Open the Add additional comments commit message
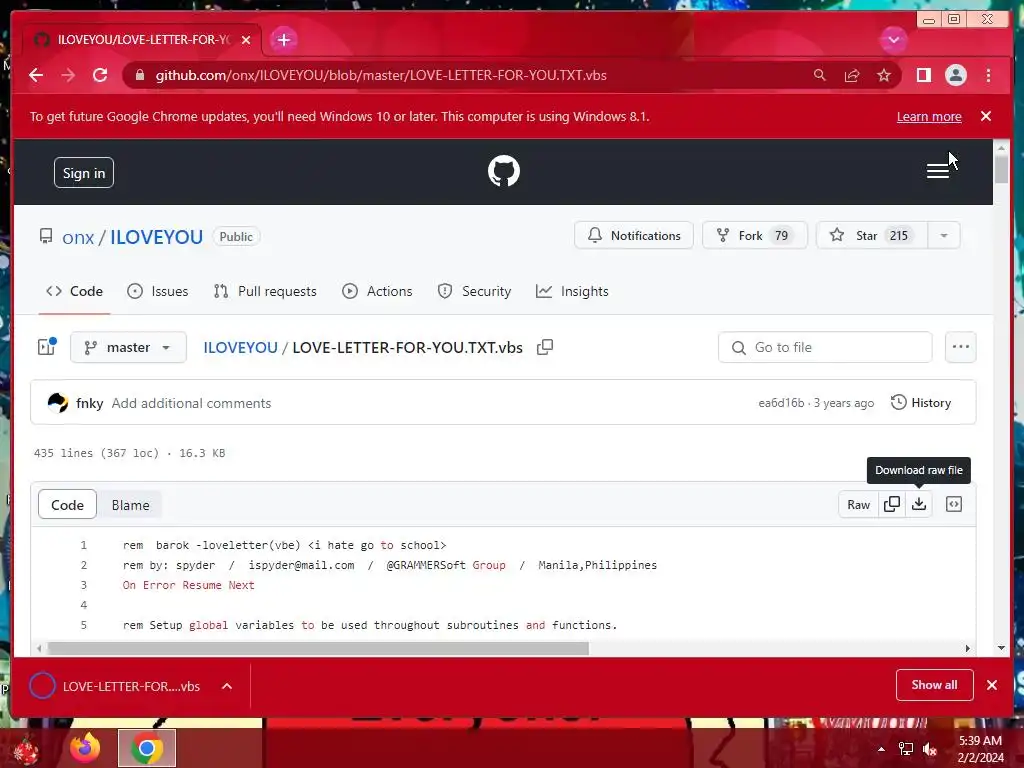The image size is (1024, 768). pyautogui.click(x=191, y=403)
